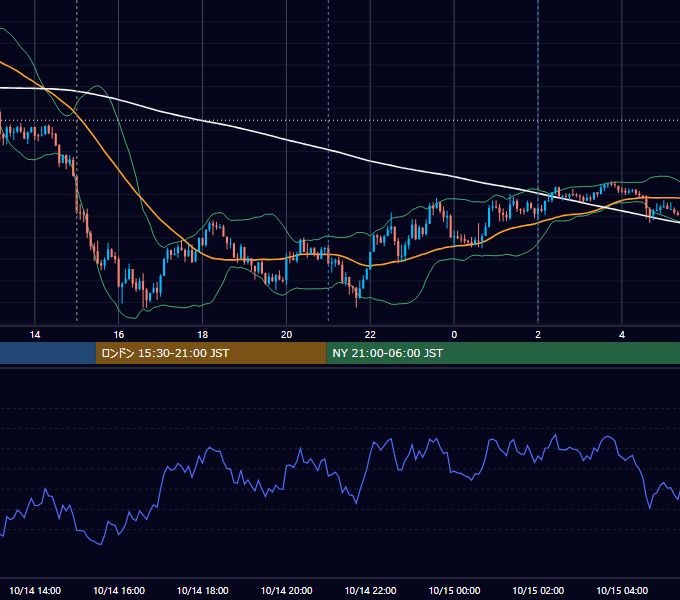The image size is (680, 600).
Task: Click the 18 hour label on price chart axis
Action: coord(203,335)
